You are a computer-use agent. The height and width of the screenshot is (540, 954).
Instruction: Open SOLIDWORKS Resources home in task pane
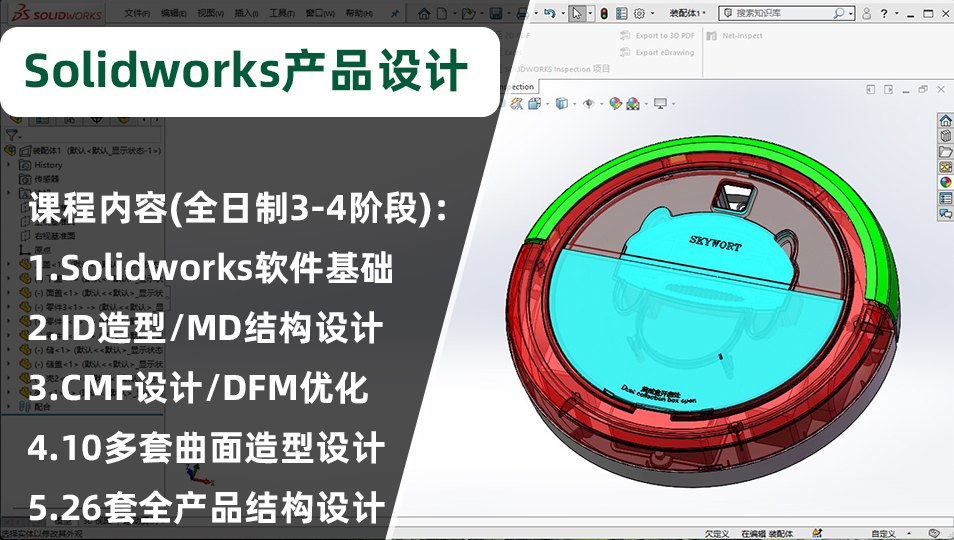click(945, 120)
